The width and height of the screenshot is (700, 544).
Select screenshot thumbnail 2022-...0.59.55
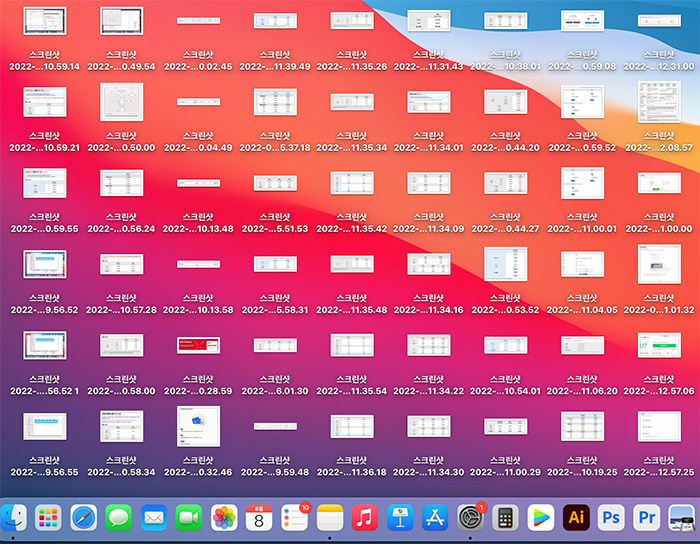pos(45,183)
